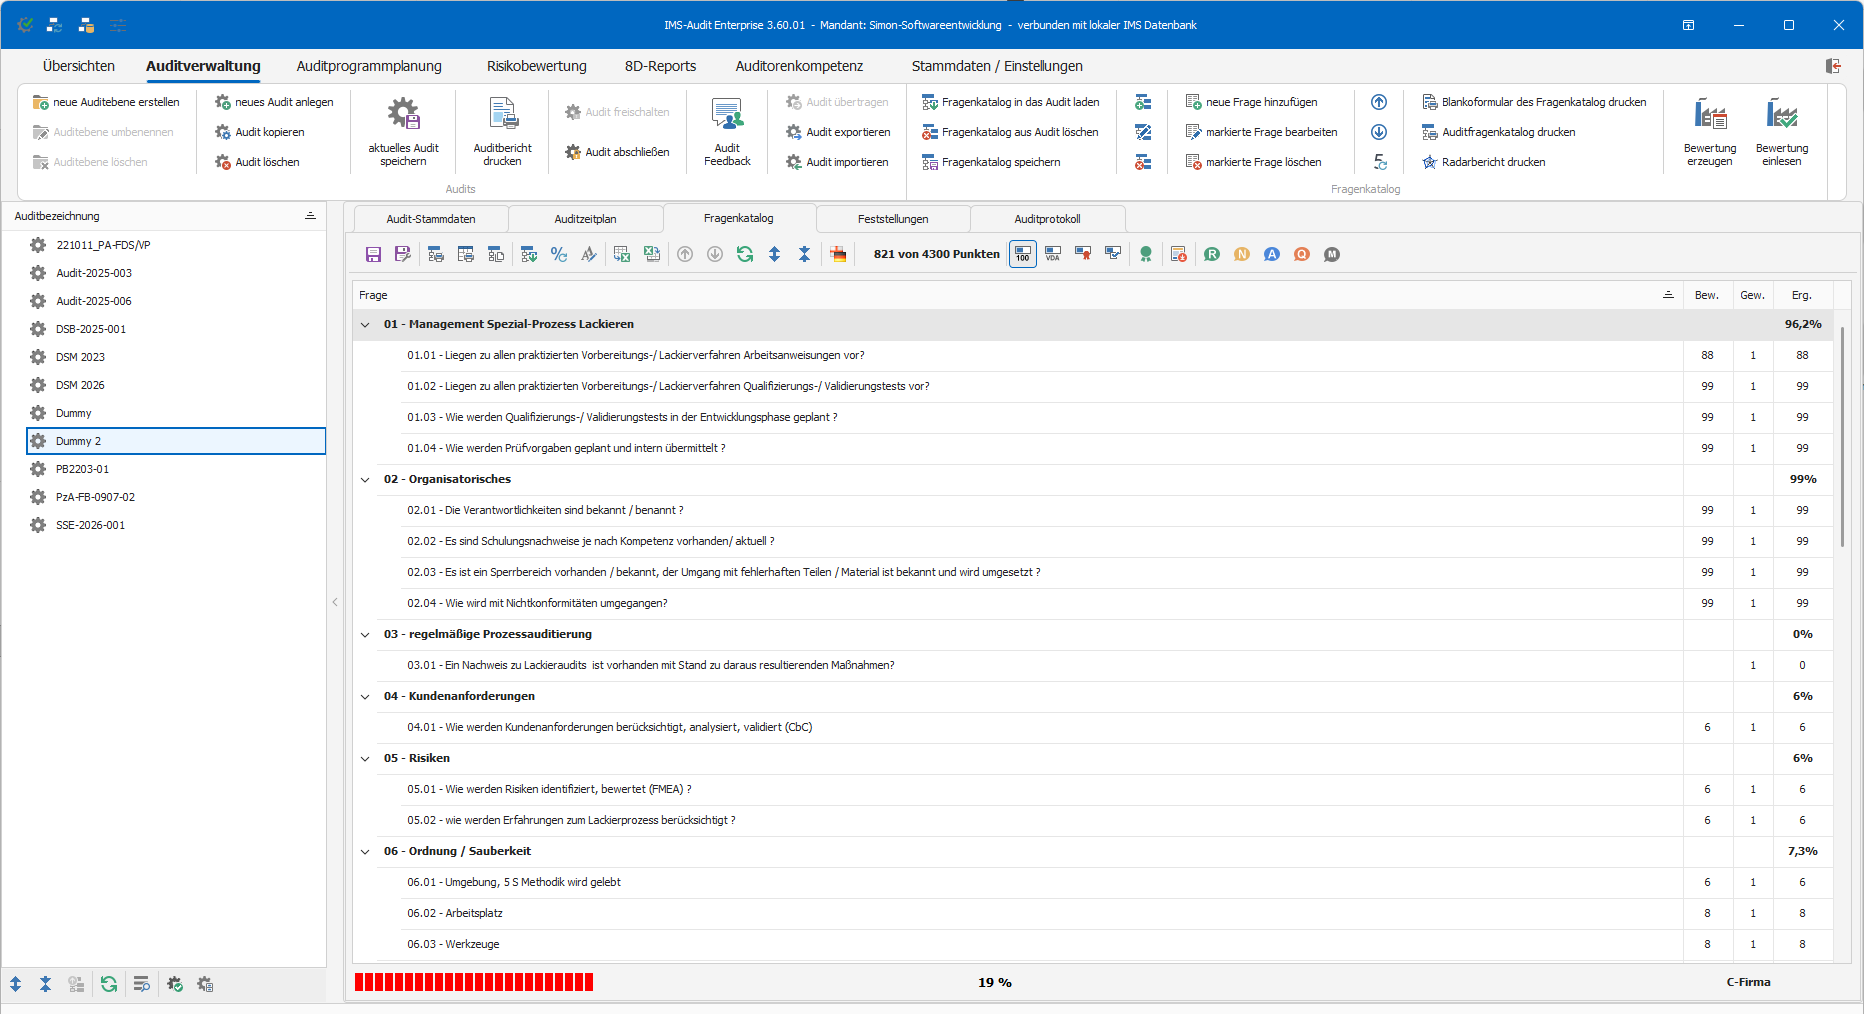Click the green R circle icon
Viewport: 1864px width, 1014px height.
(1212, 254)
